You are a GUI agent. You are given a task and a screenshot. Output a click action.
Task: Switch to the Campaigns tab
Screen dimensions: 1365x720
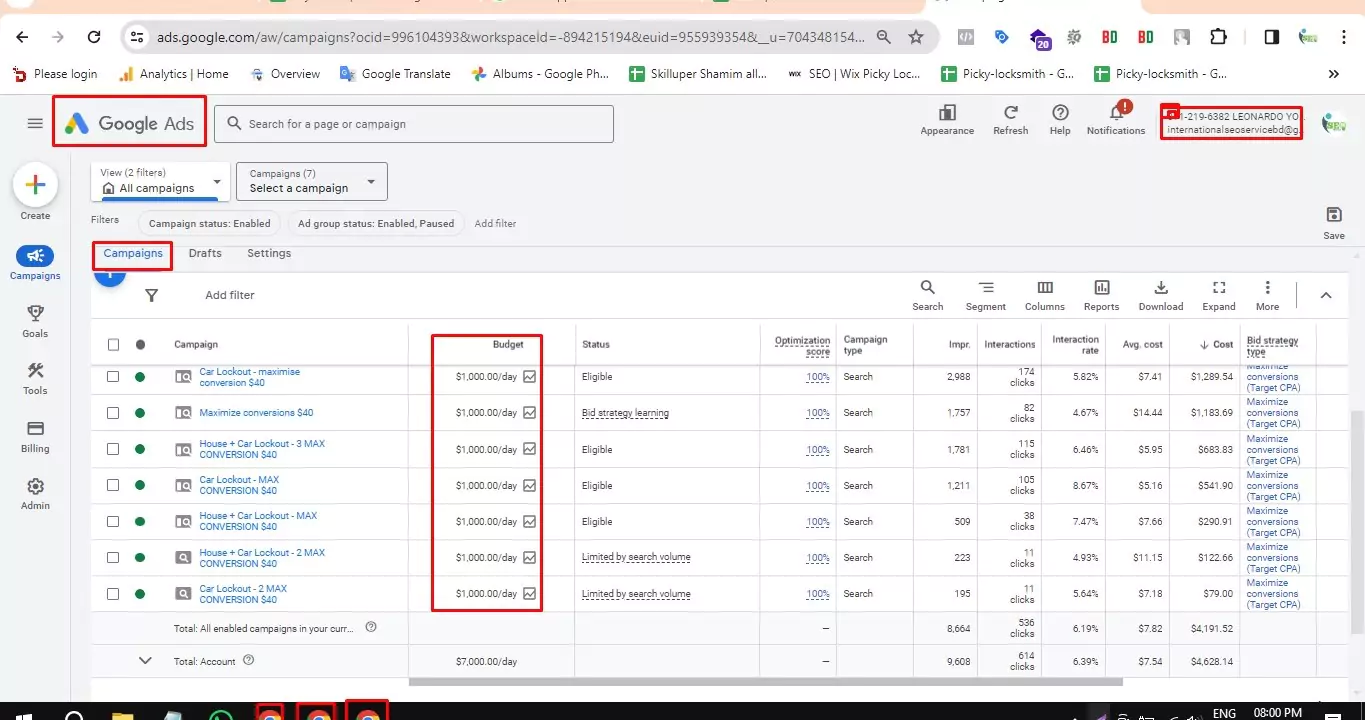pos(133,253)
